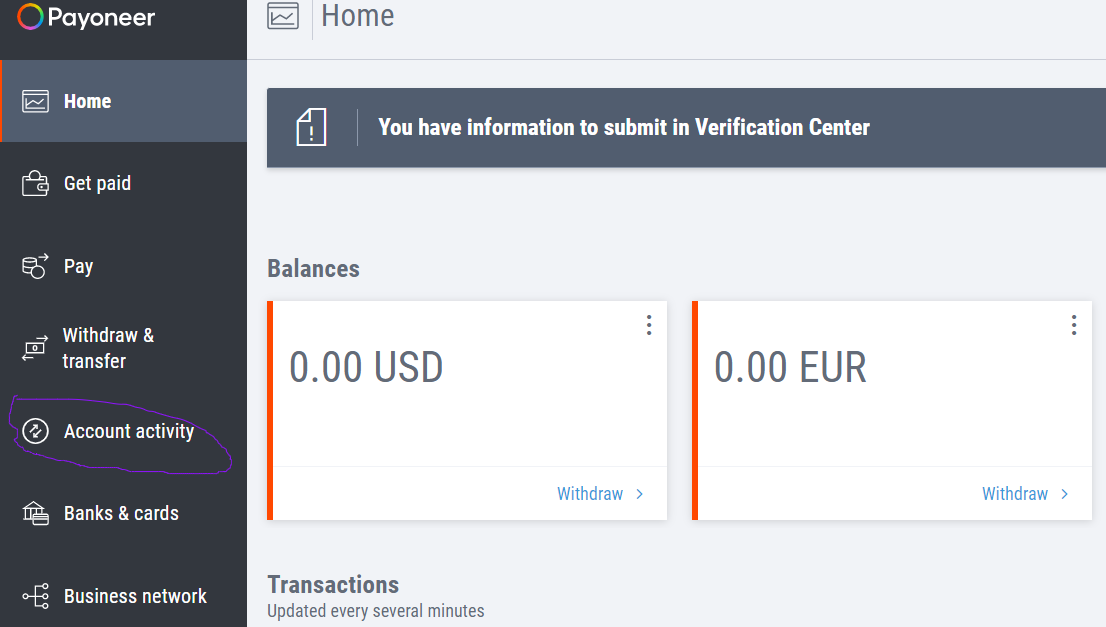Switch to the Home tab in navigation
This screenshot has height=627, width=1106.
[x=88, y=100]
